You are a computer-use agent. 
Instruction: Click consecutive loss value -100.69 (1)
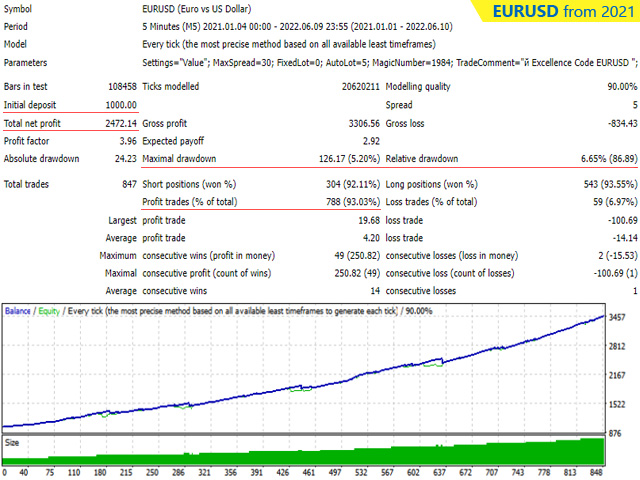click(x=616, y=273)
